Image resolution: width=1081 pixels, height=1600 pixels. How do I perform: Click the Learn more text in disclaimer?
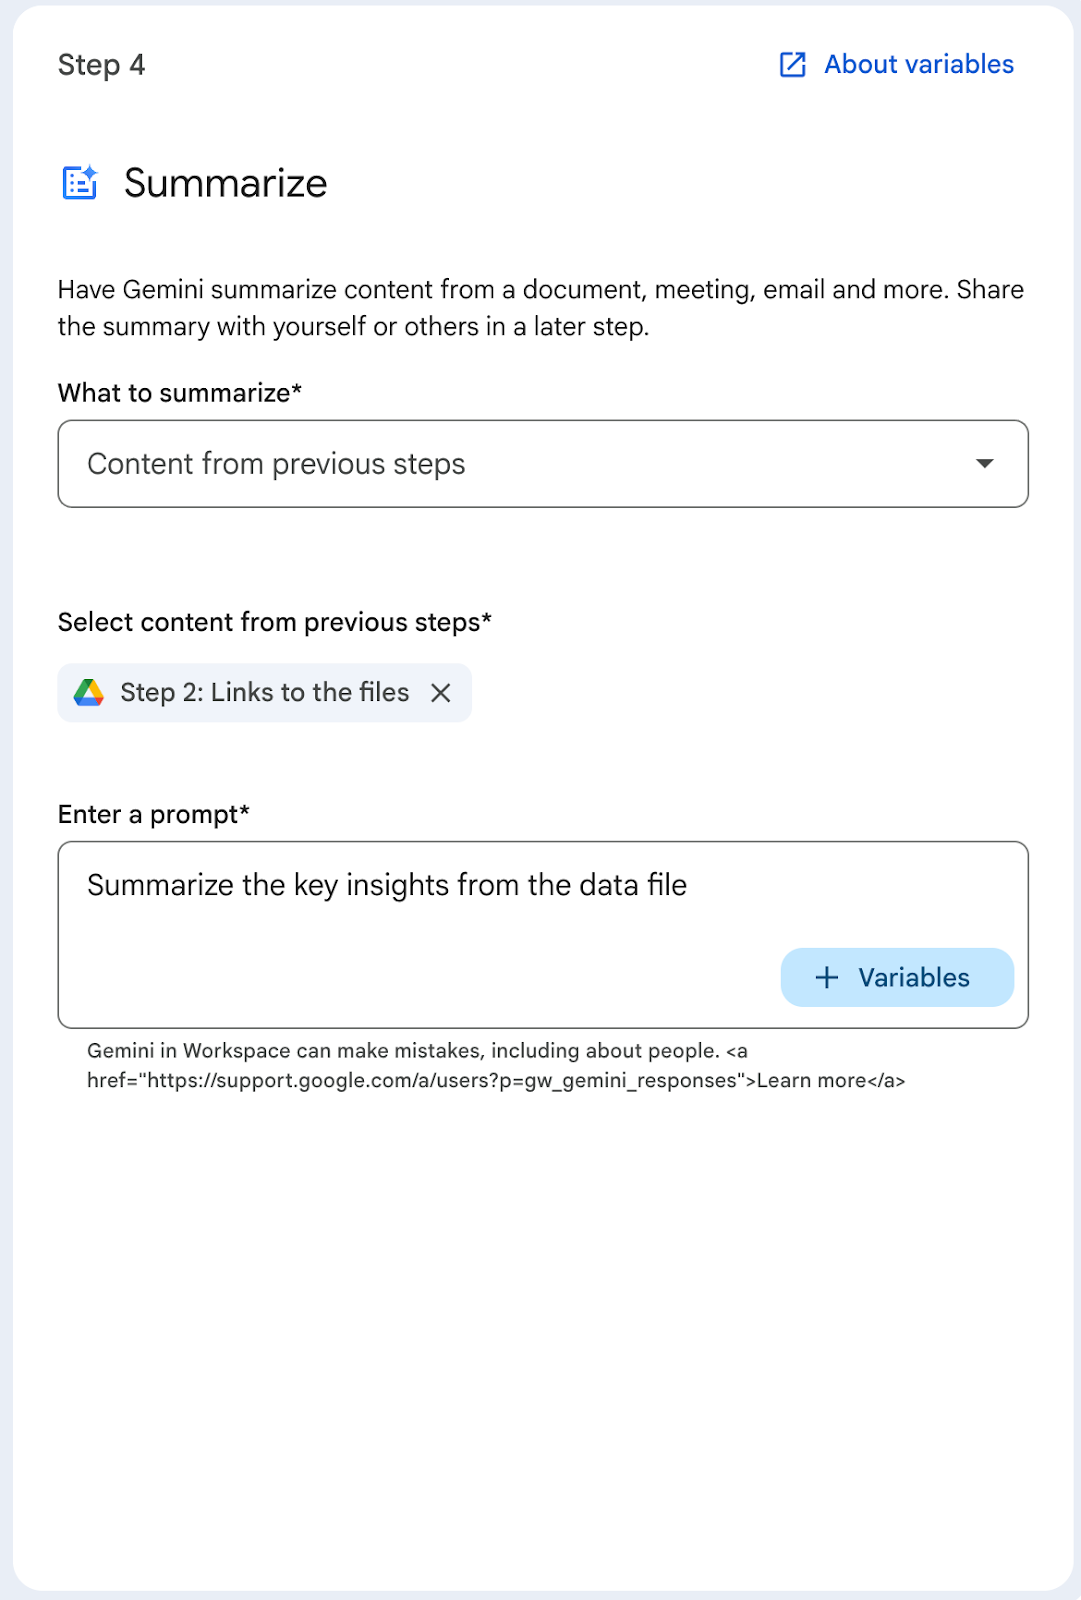pyautogui.click(x=811, y=1081)
